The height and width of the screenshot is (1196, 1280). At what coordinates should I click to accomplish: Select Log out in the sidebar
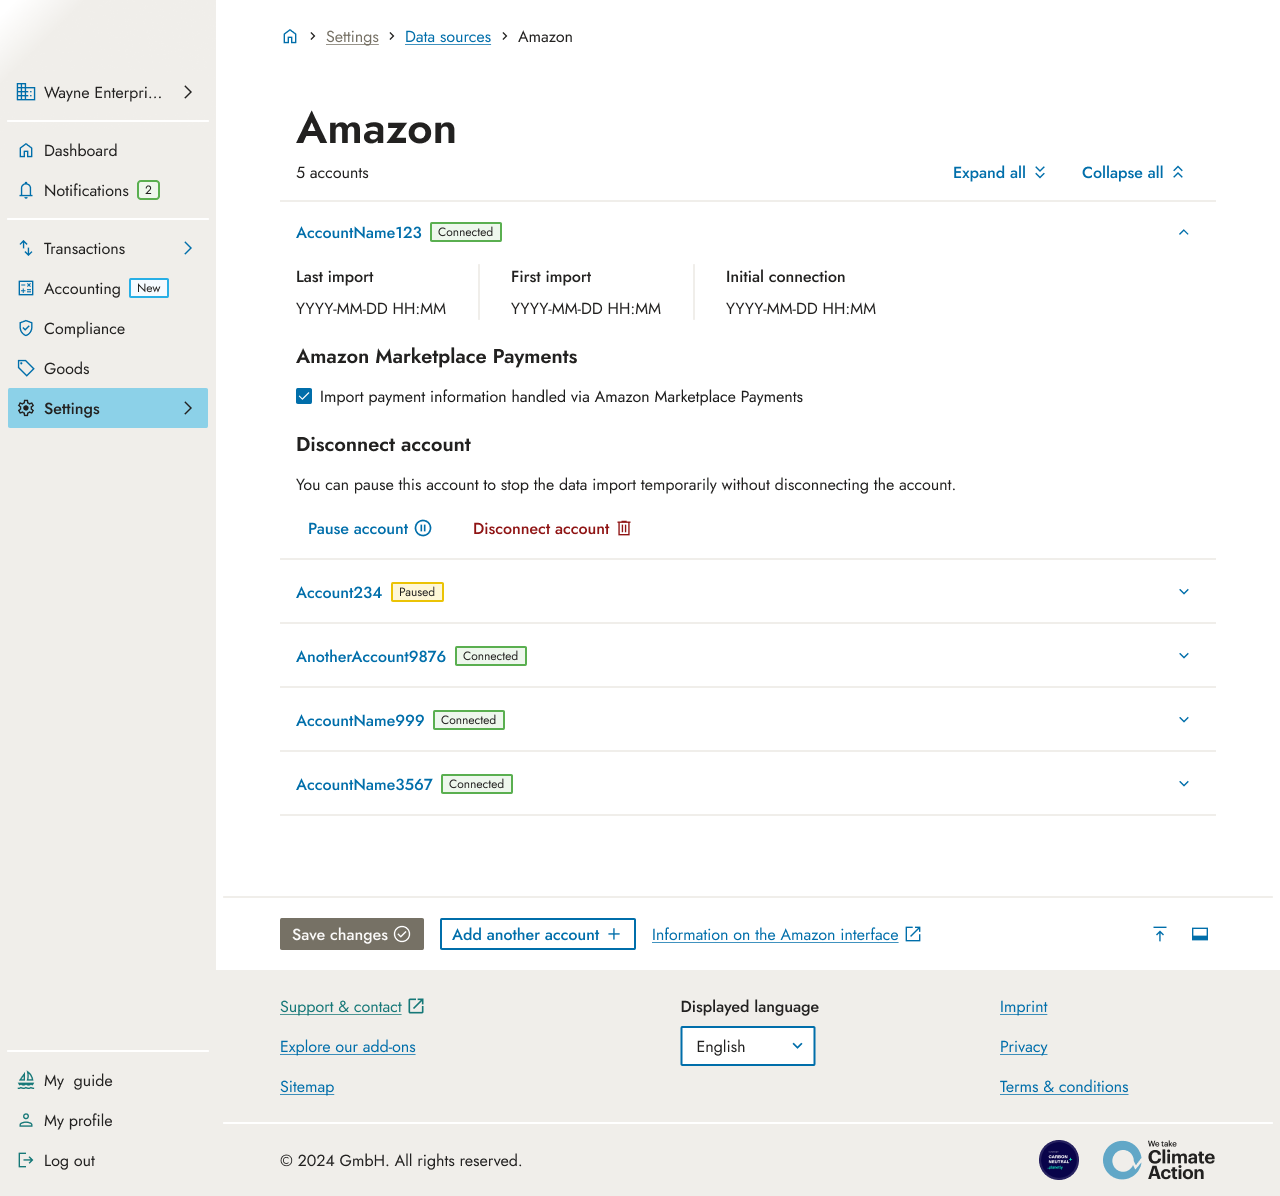[108, 1160]
